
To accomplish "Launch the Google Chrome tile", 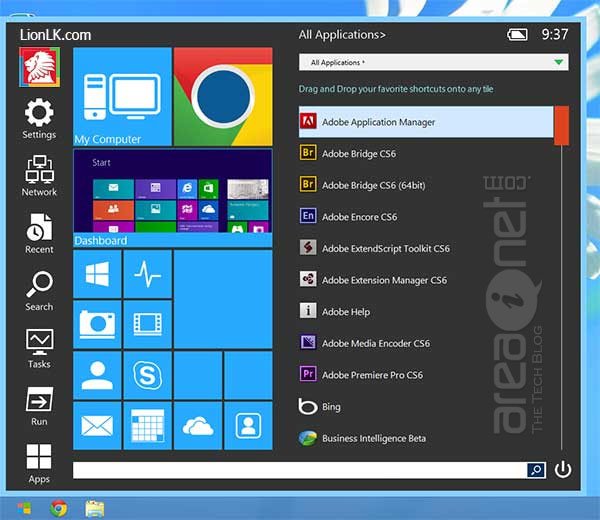I will 223,96.
